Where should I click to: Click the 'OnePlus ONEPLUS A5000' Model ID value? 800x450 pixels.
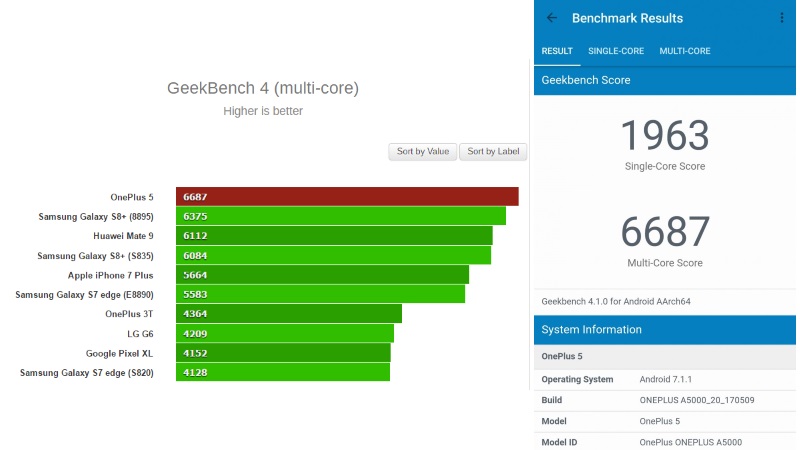click(x=691, y=442)
